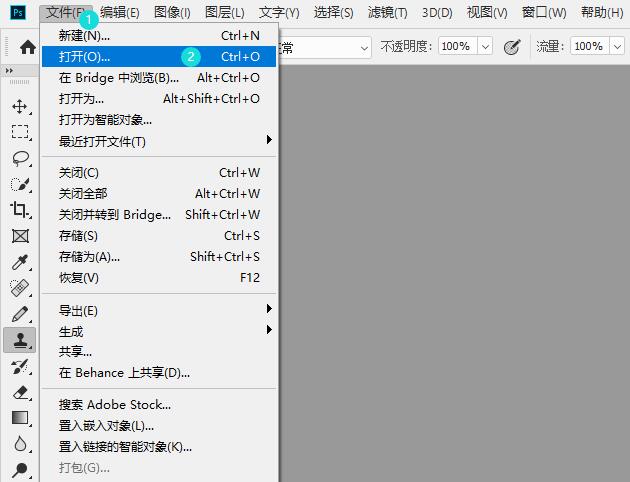This screenshot has height=482, width=630.
Task: Choose 在 Bridge 中浏览(B)... entry
Action: 159,78
